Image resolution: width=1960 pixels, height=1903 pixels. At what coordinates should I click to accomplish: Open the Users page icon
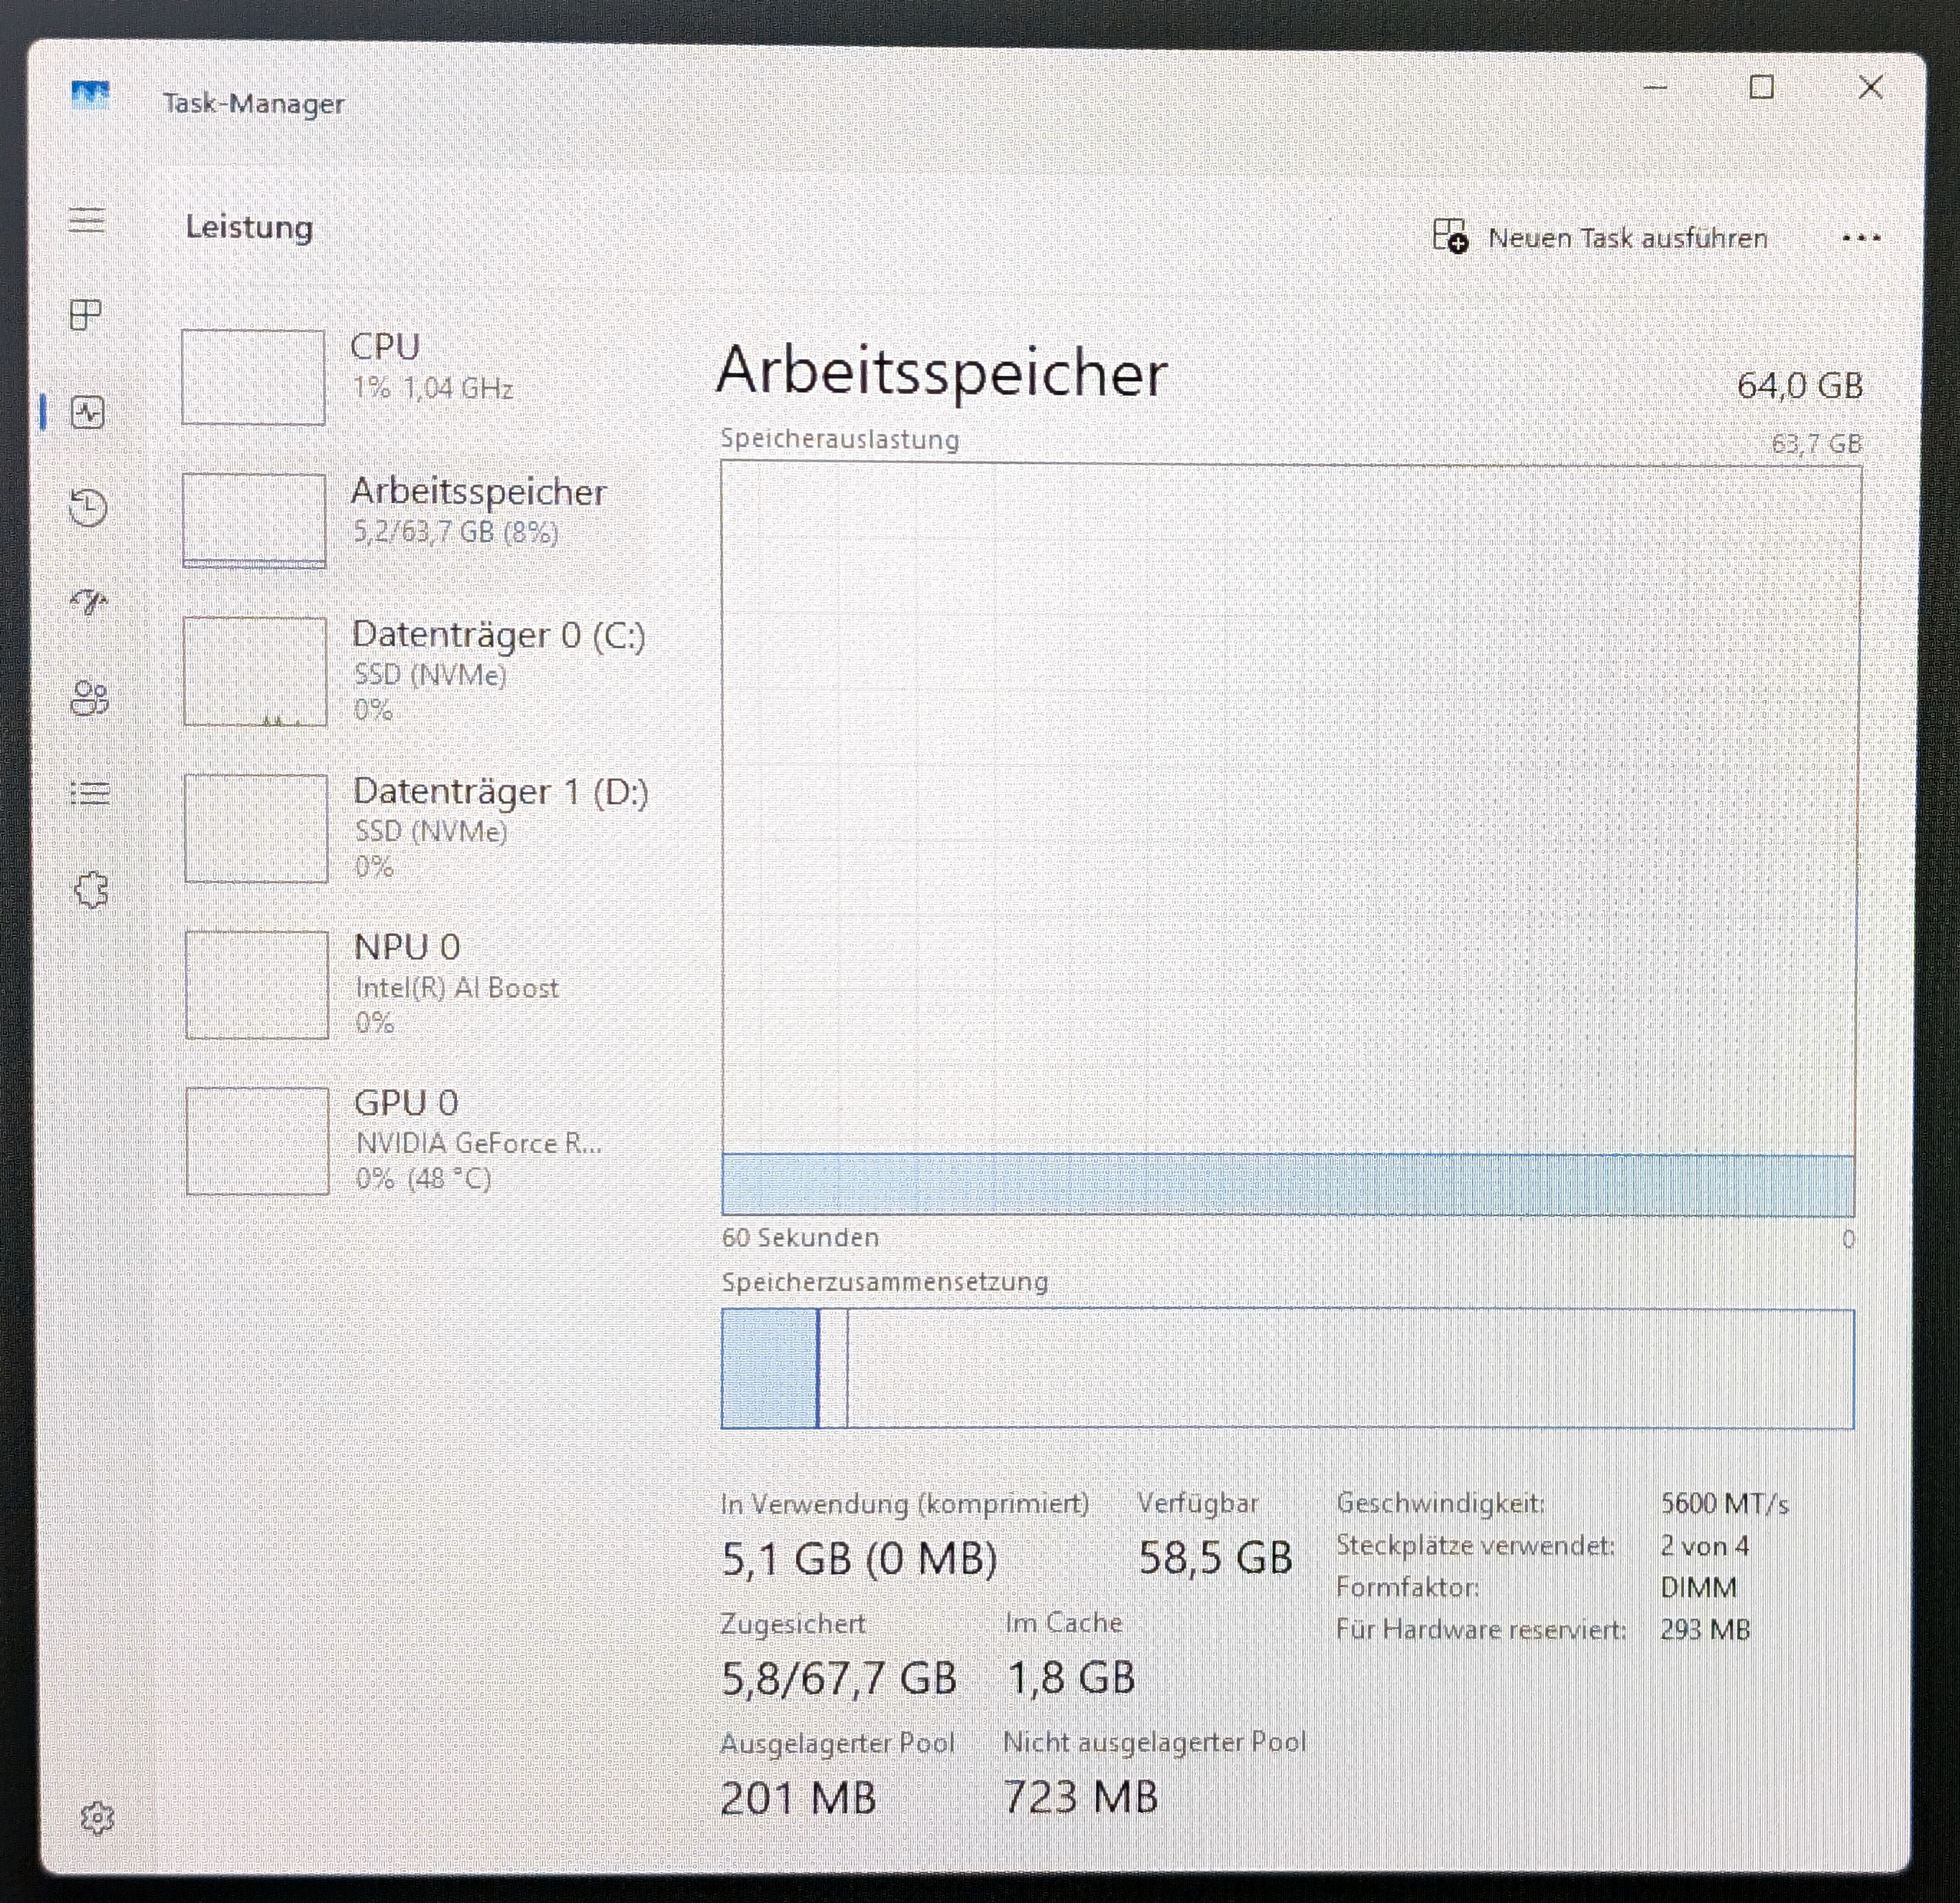[x=90, y=698]
